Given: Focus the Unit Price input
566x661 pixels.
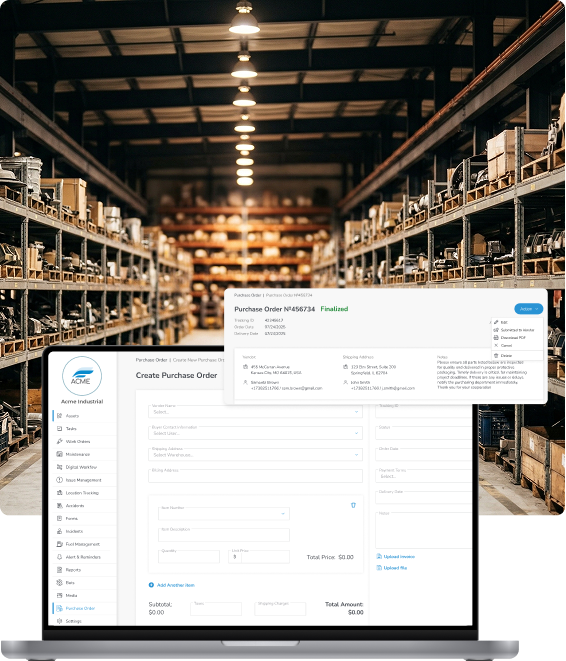Looking at the screenshot, I should coord(259,556).
